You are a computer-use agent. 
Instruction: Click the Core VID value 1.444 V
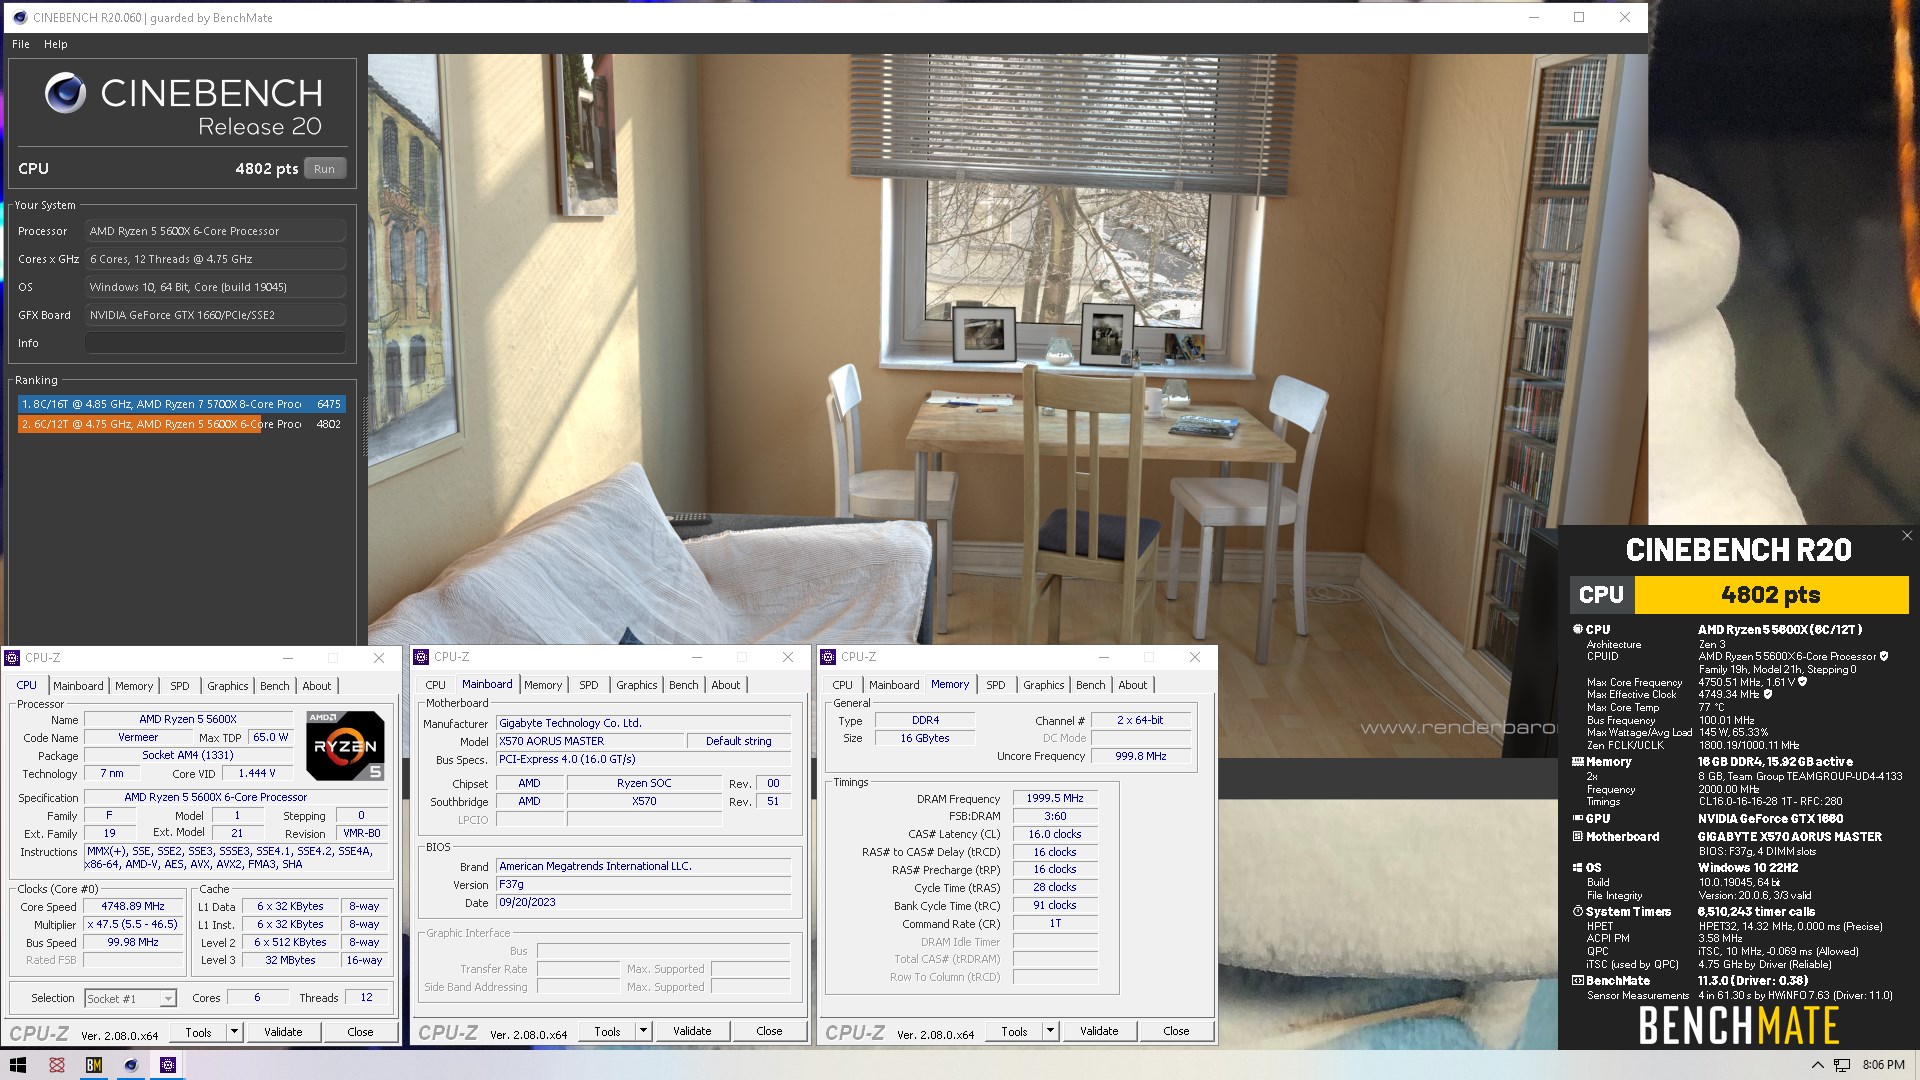(x=258, y=774)
